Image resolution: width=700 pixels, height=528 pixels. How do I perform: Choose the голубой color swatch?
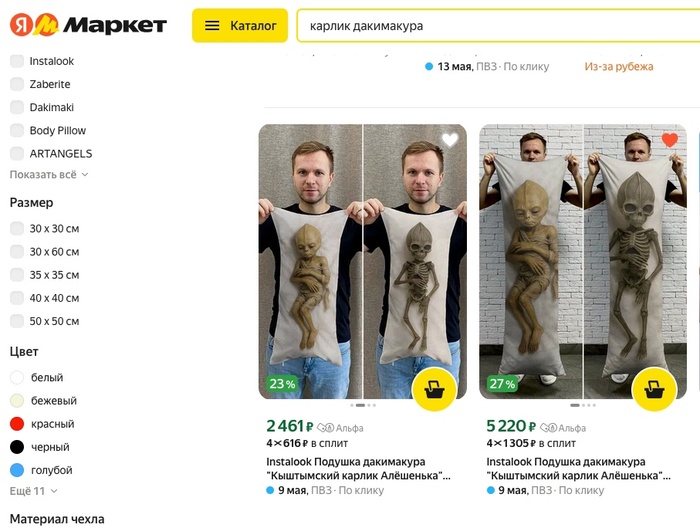tap(17, 470)
